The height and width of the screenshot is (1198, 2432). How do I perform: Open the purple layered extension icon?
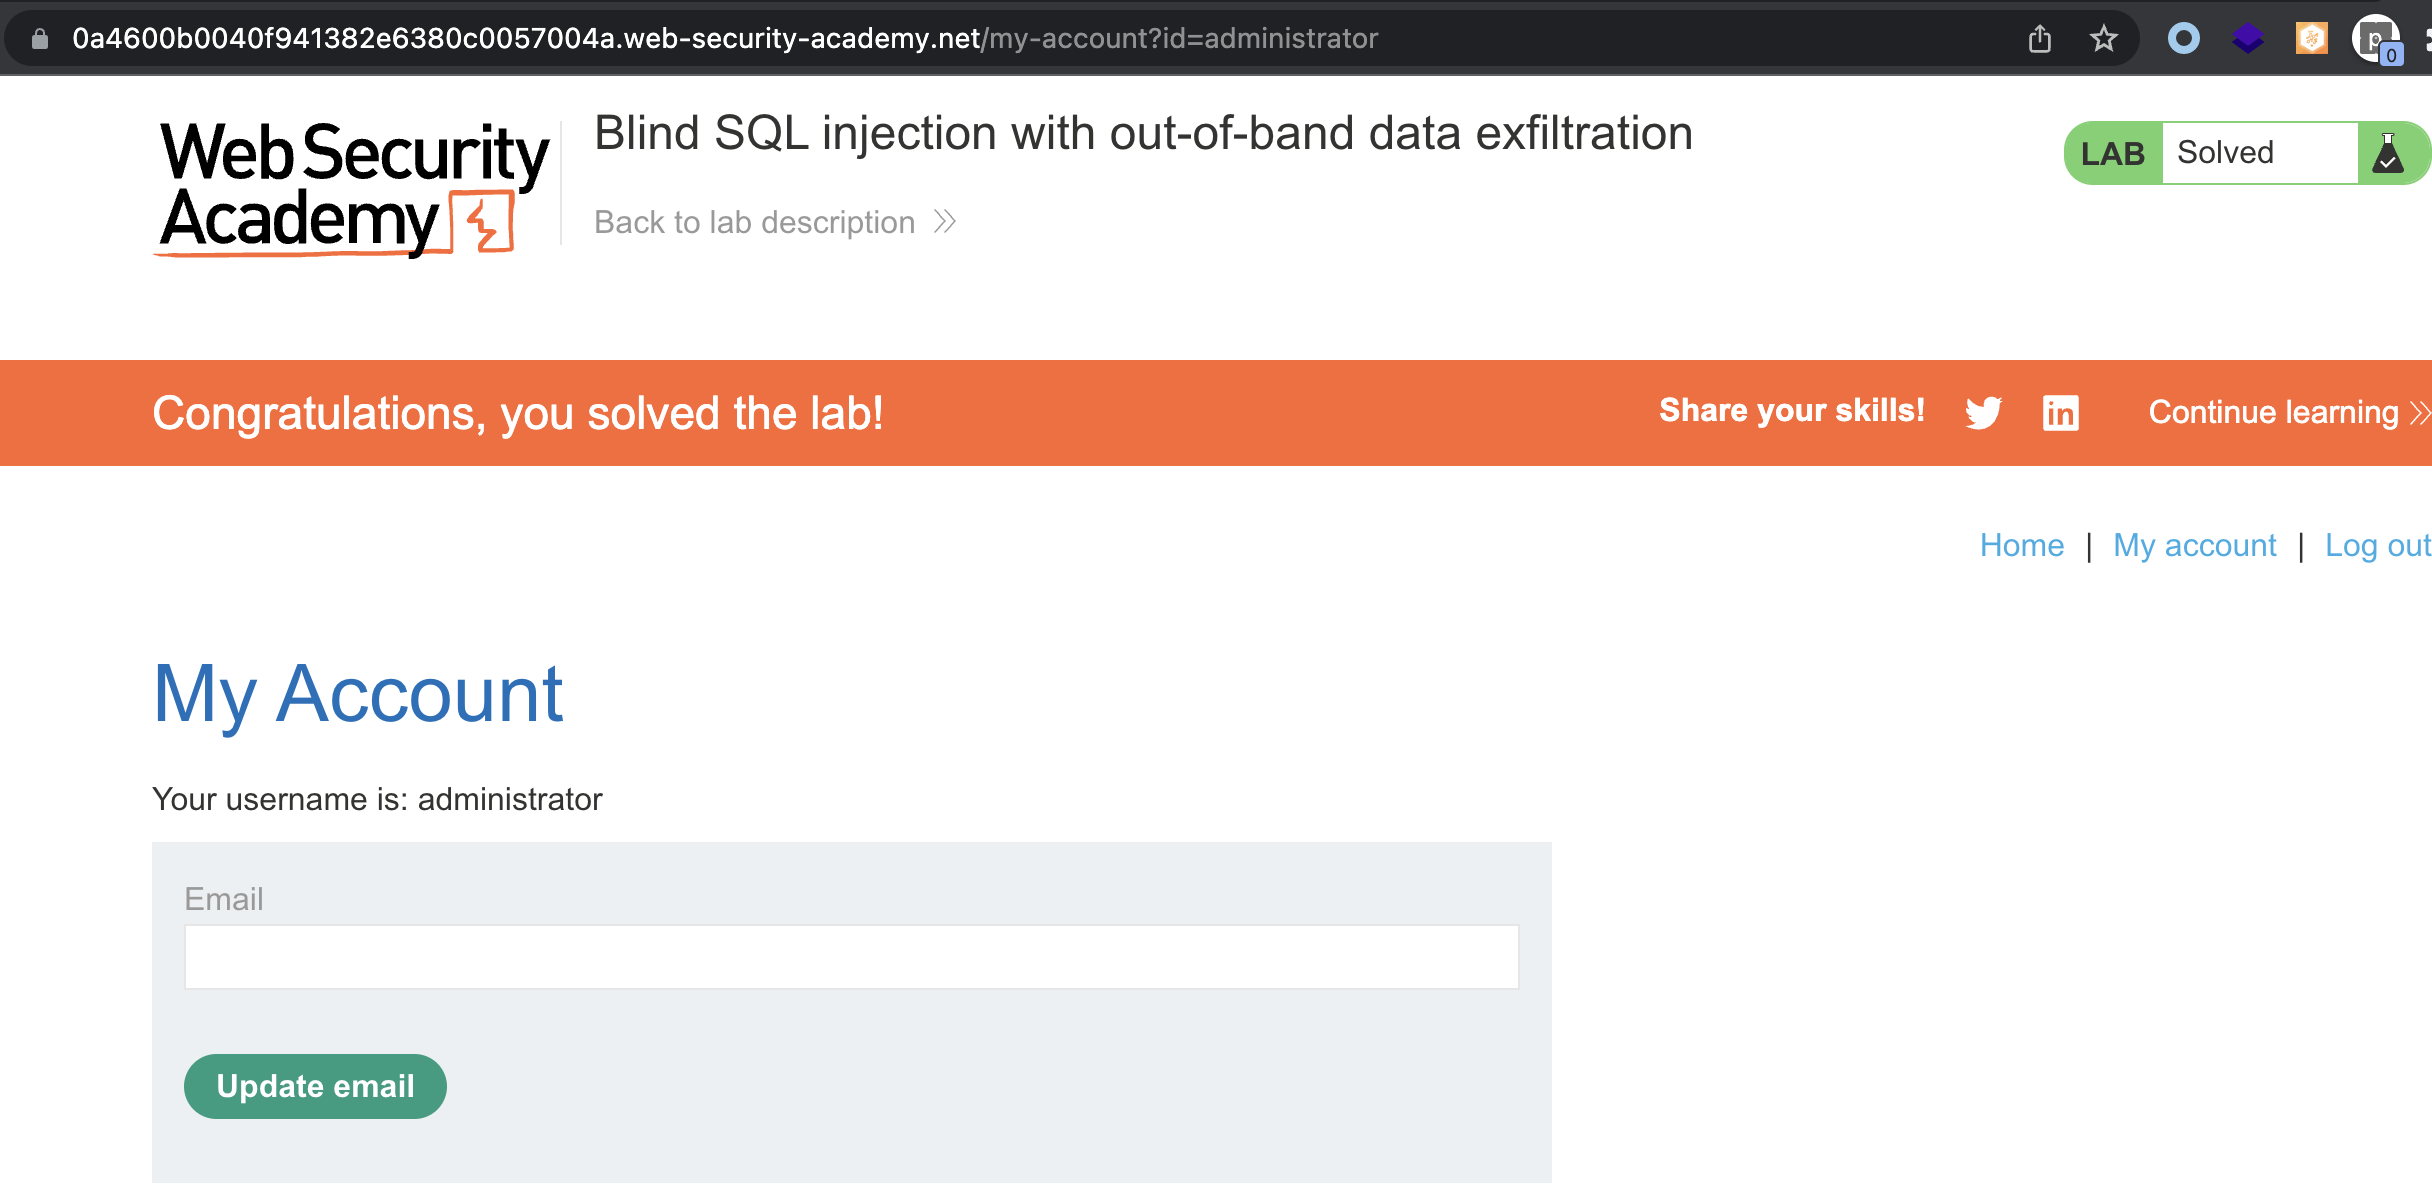pos(2248,39)
